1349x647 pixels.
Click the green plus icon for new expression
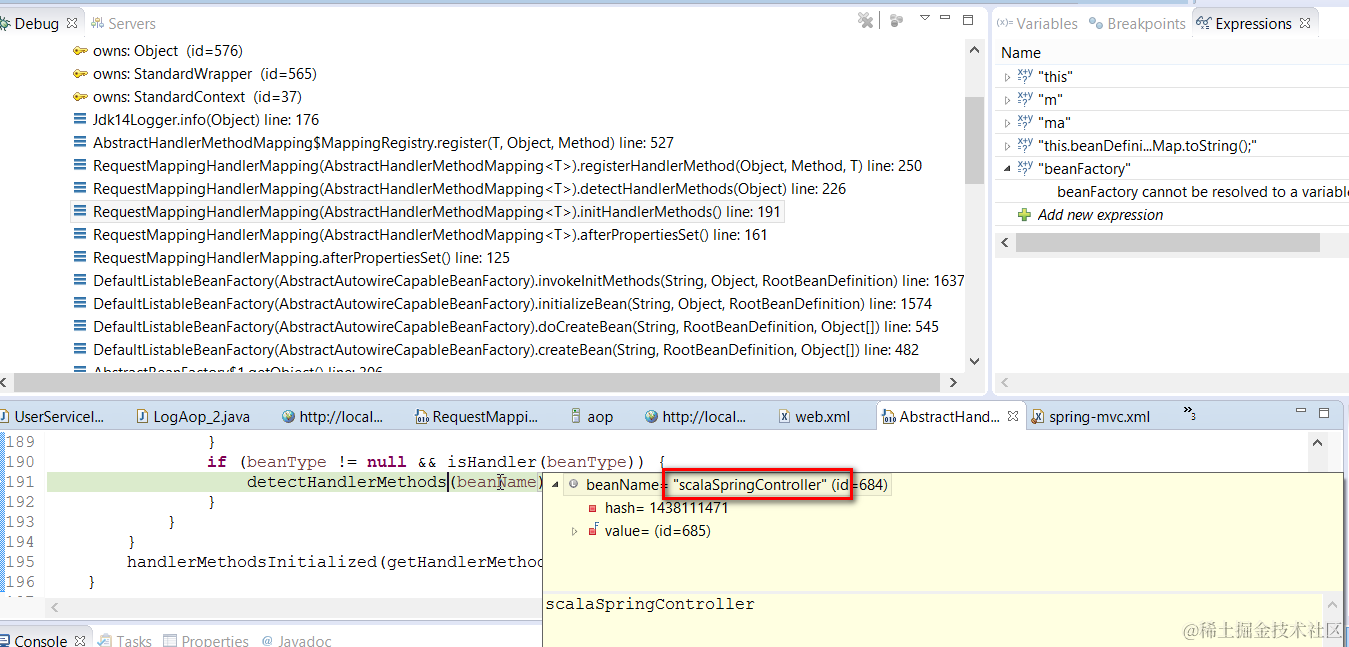(1024, 215)
